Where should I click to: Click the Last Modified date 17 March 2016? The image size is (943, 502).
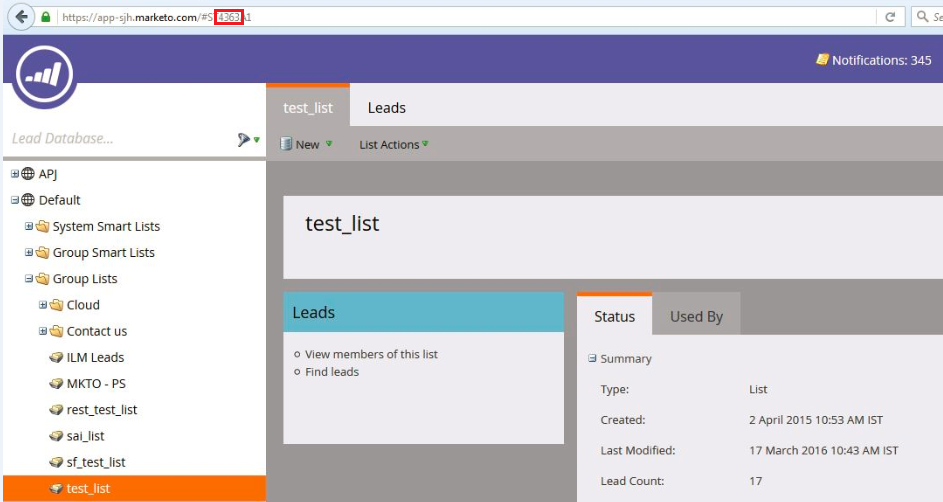pos(823,450)
